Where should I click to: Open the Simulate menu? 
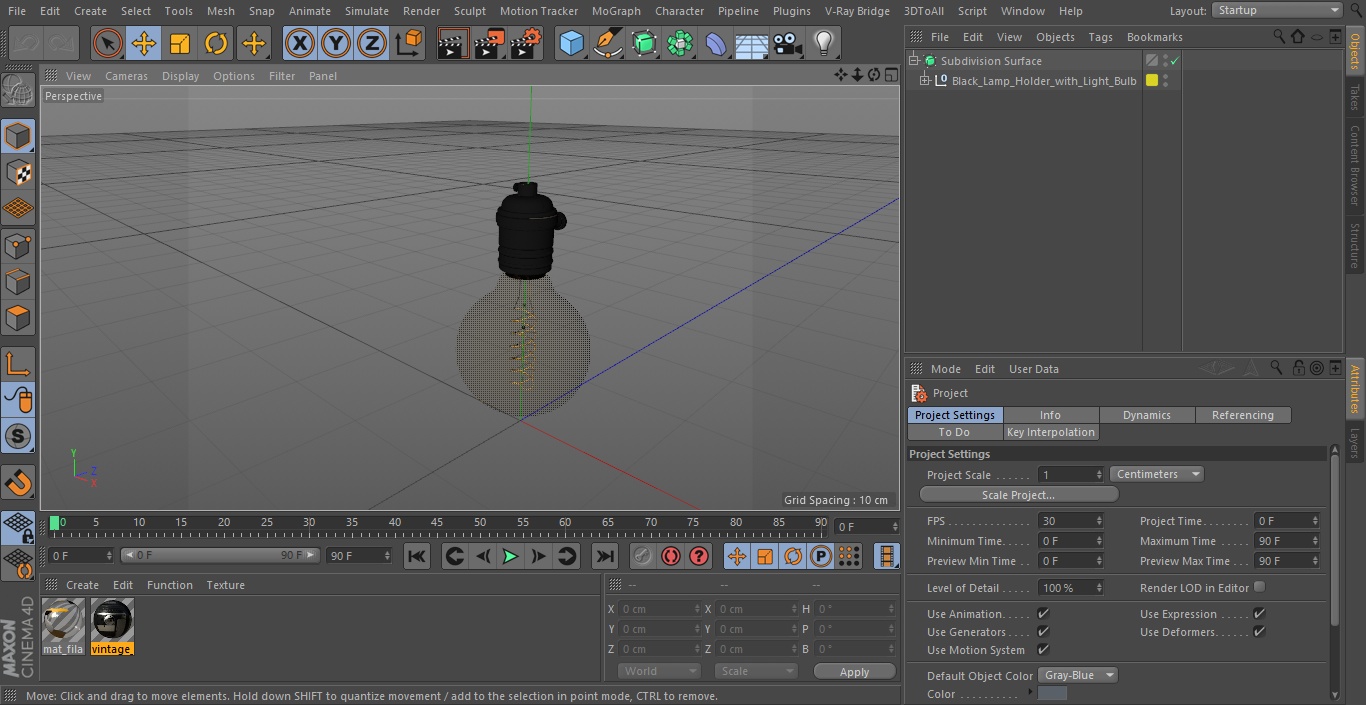pyautogui.click(x=367, y=11)
